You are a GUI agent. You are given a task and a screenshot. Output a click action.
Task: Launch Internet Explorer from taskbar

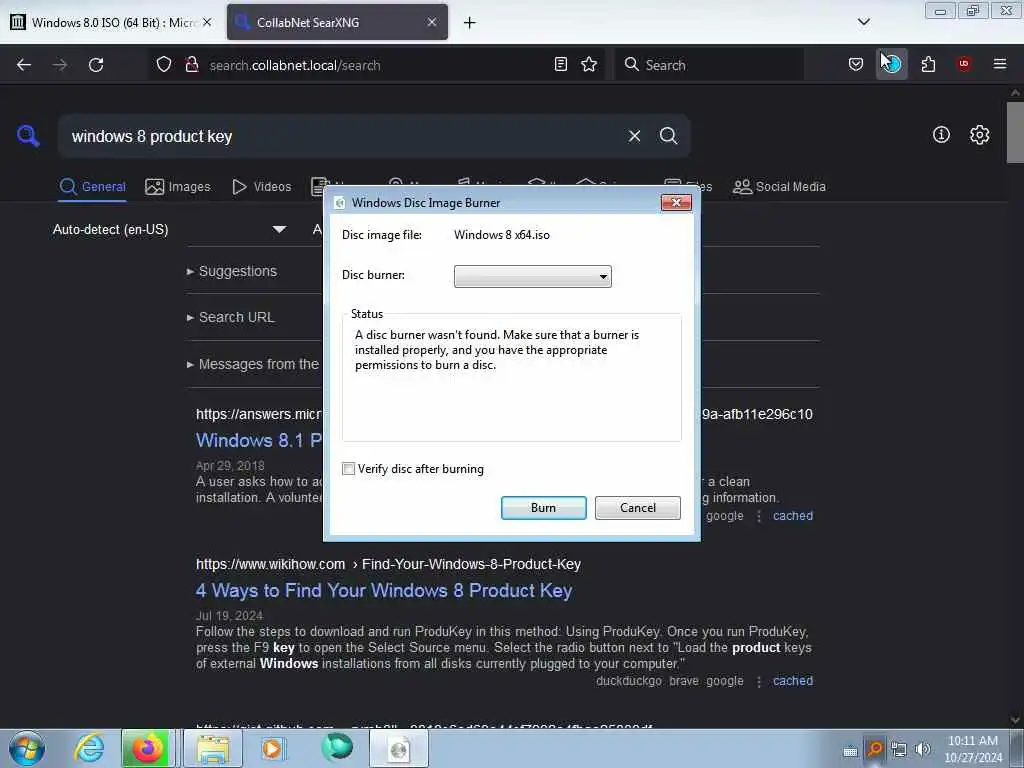point(89,748)
